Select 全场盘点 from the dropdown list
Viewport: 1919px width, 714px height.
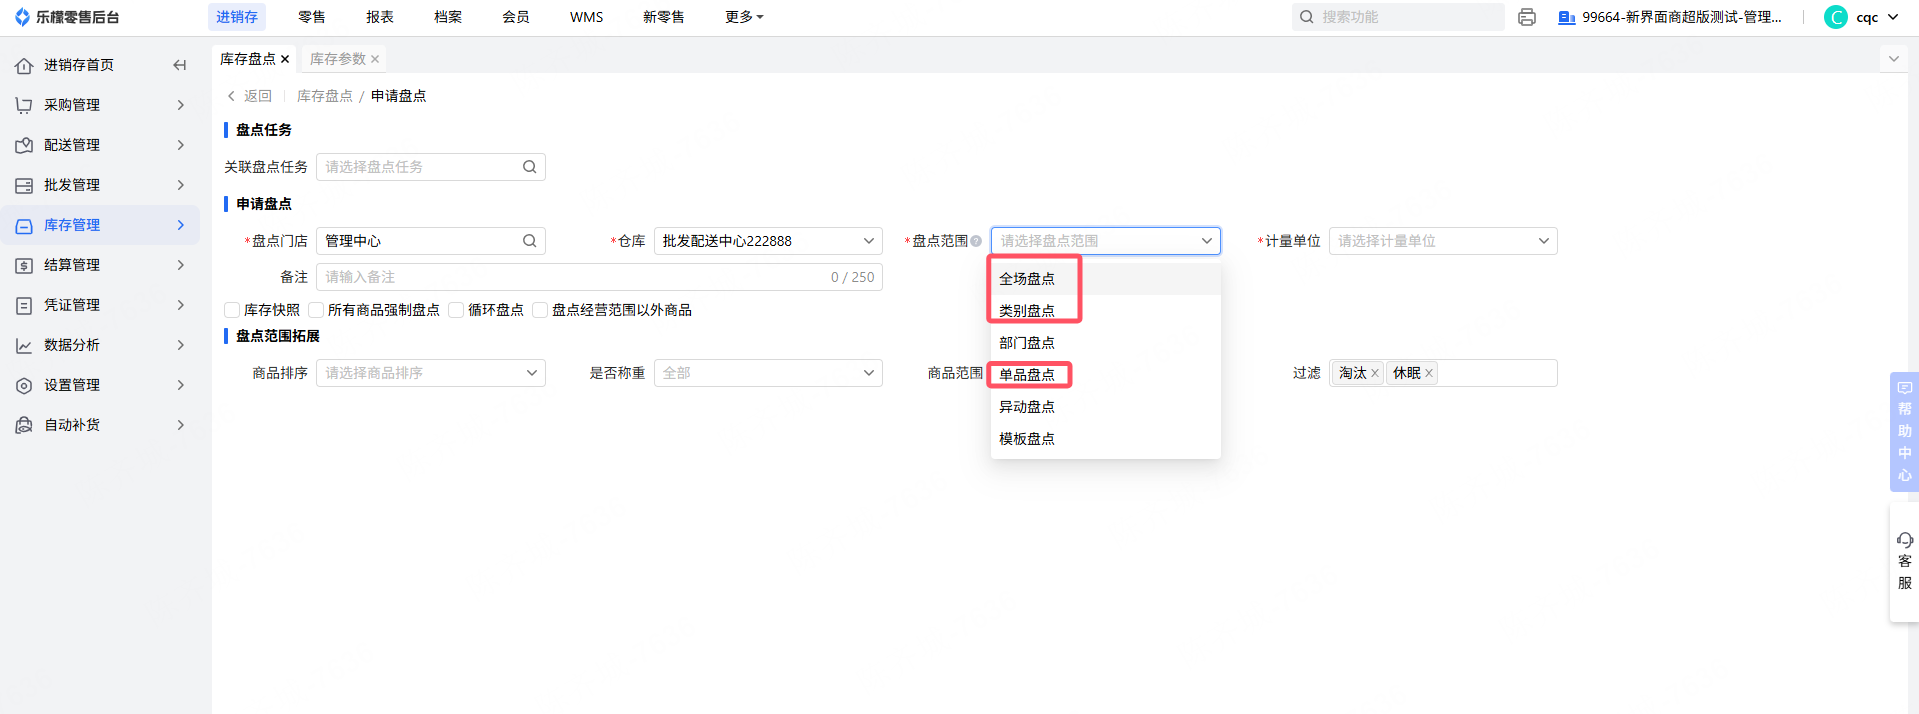(1106, 279)
